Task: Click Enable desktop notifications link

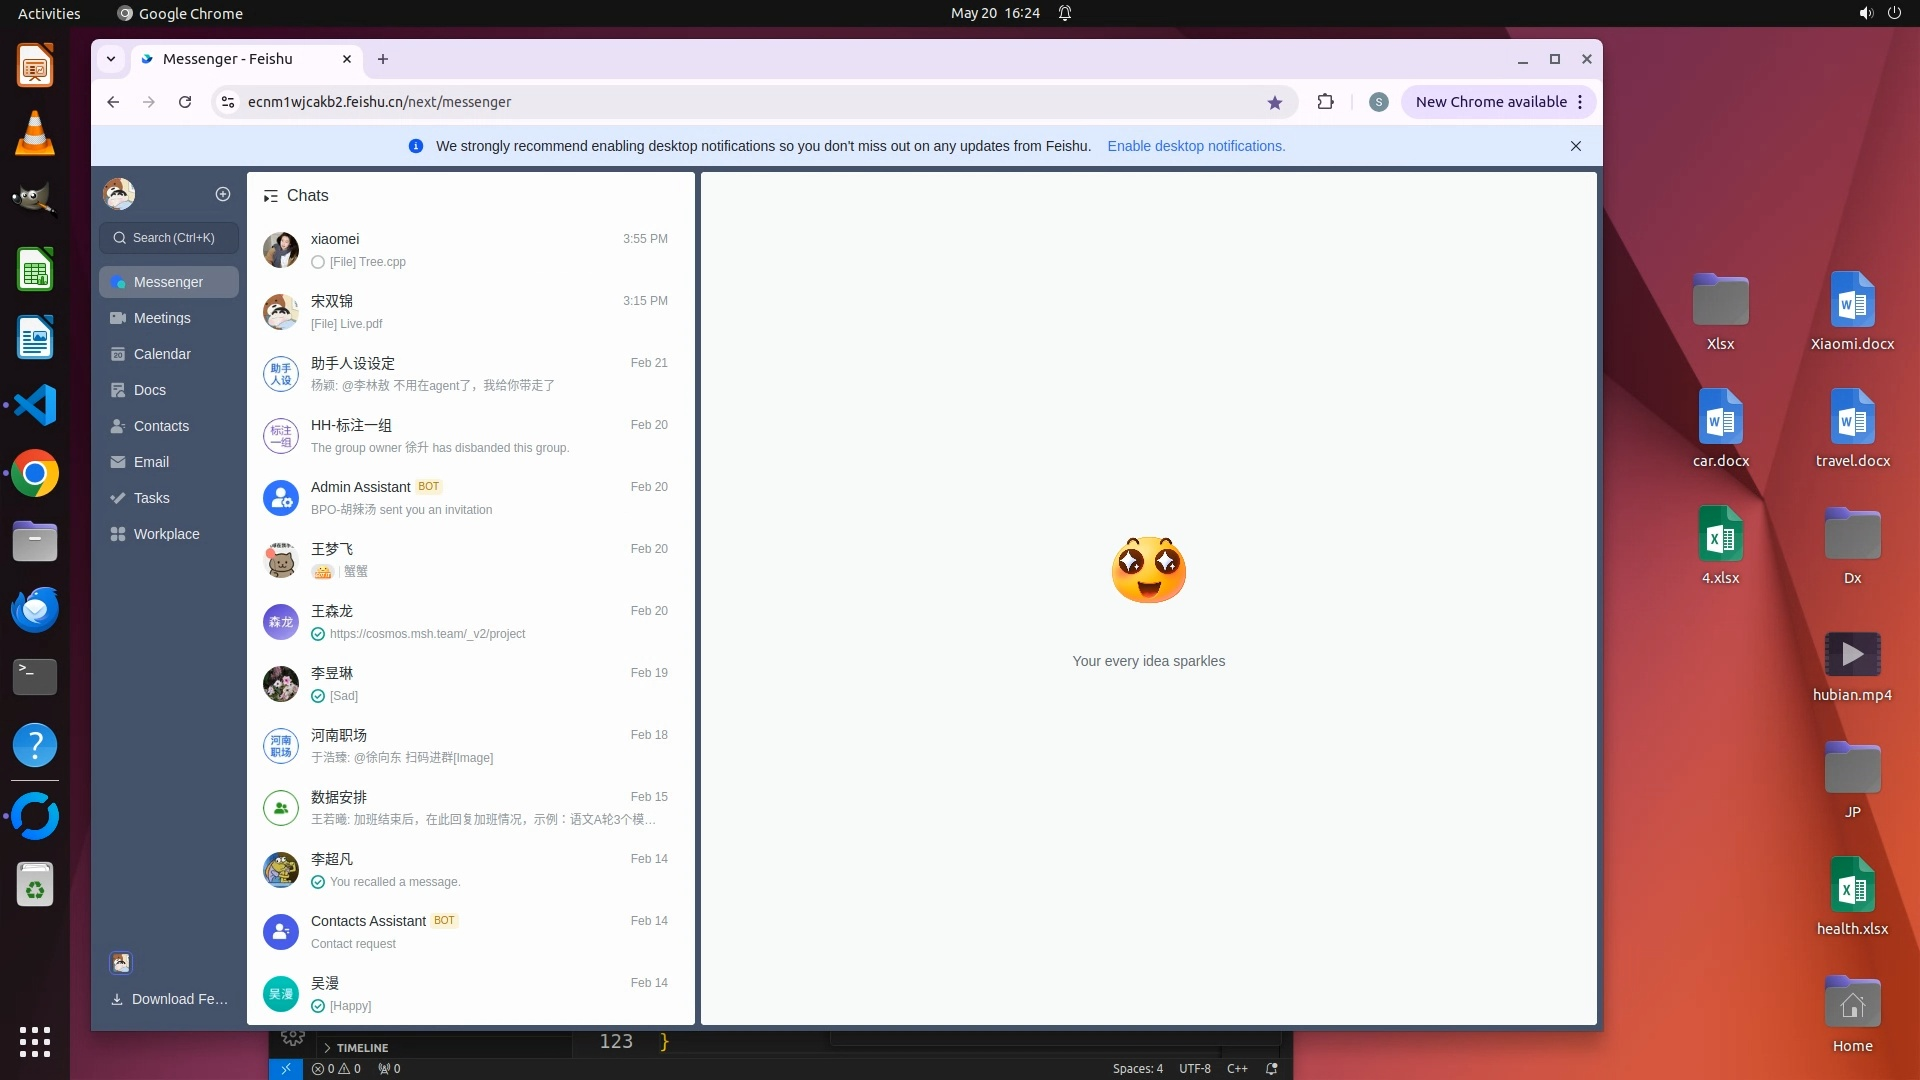Action: (1196, 146)
